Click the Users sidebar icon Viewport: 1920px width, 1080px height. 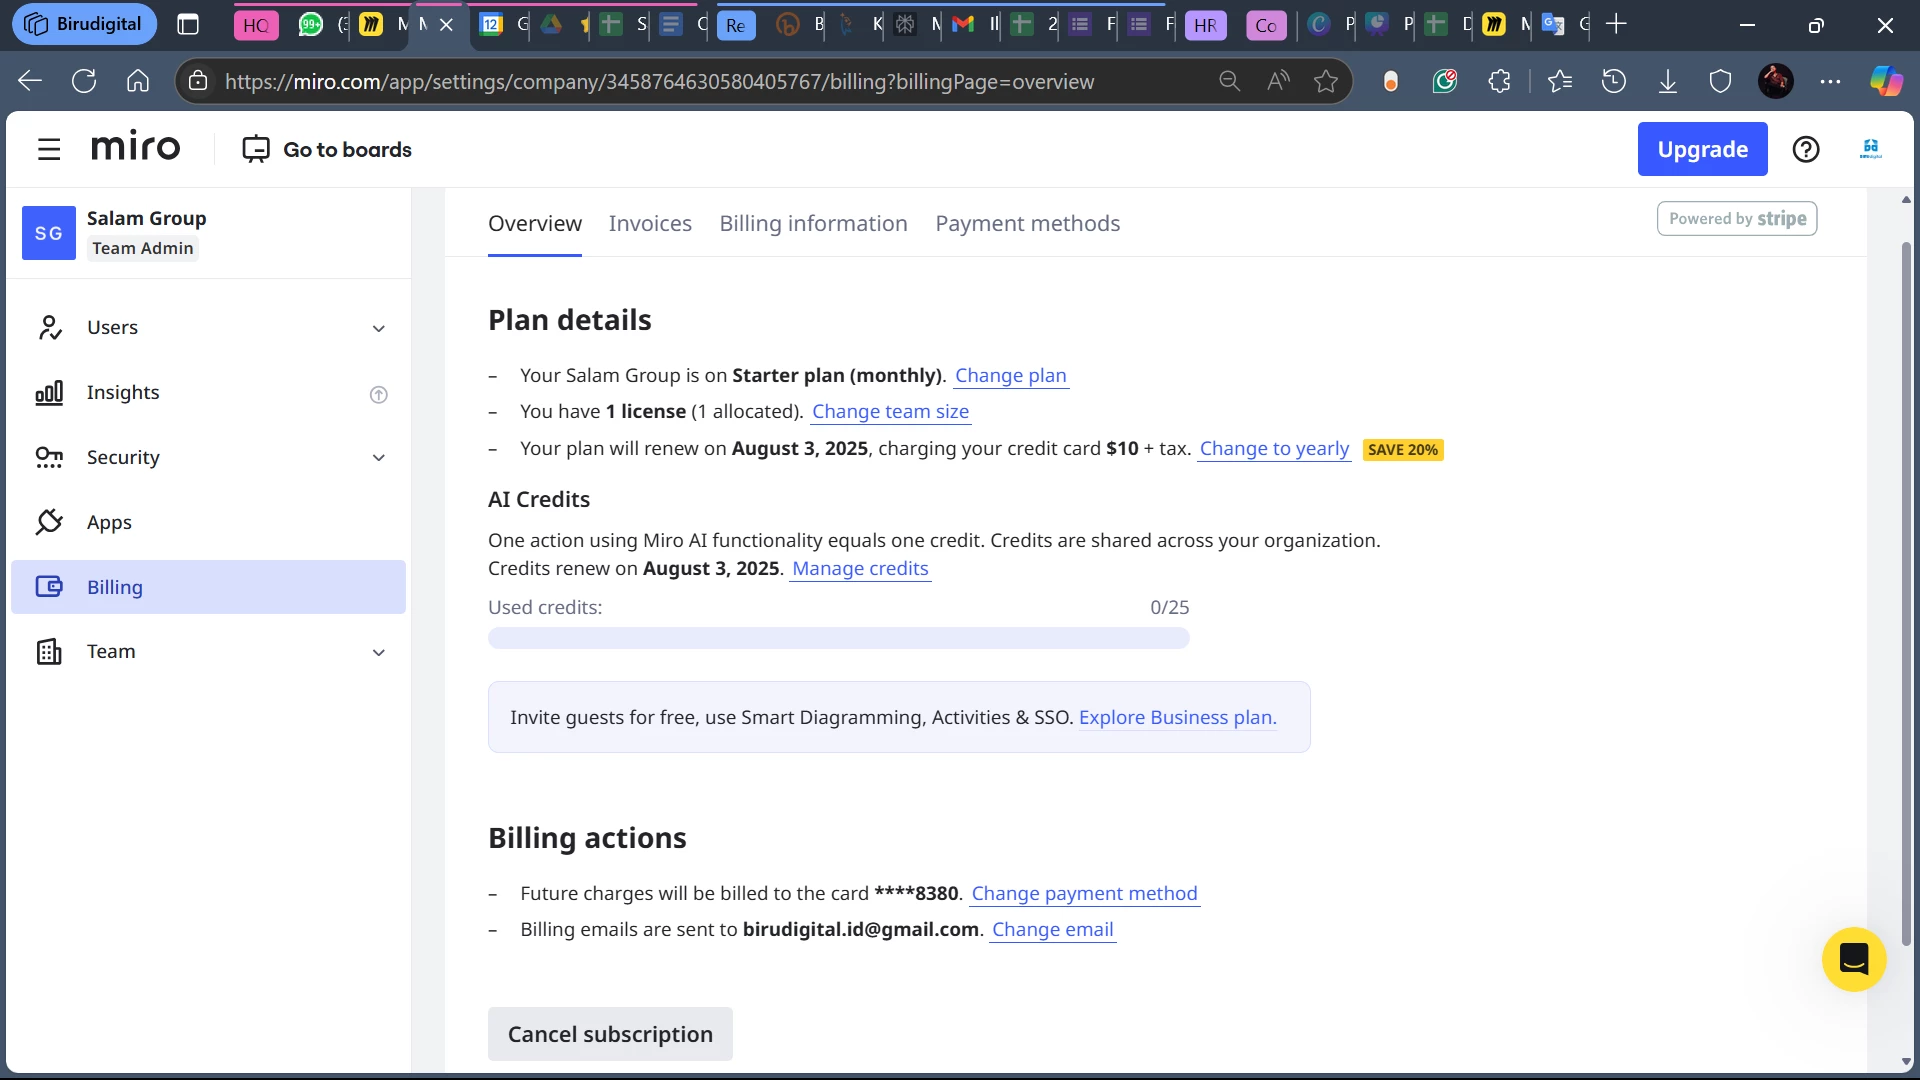point(49,328)
